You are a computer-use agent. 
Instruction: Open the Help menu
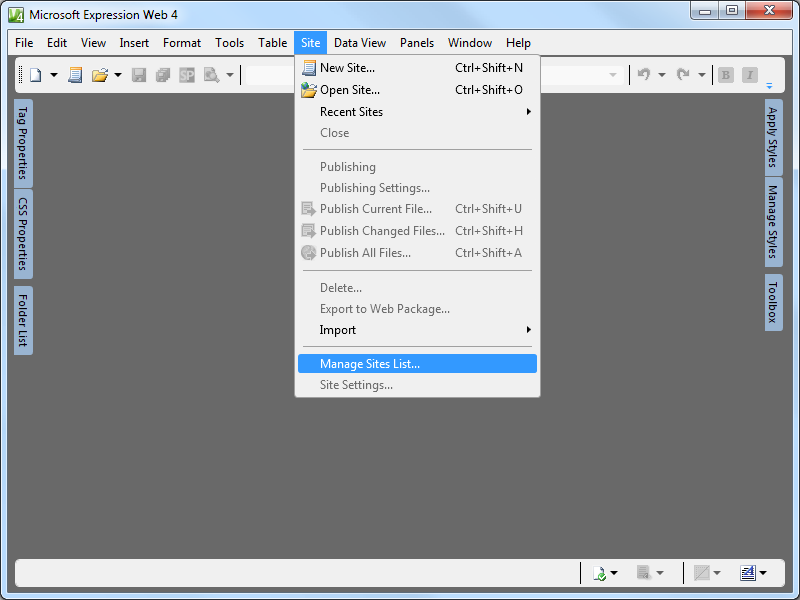click(518, 43)
